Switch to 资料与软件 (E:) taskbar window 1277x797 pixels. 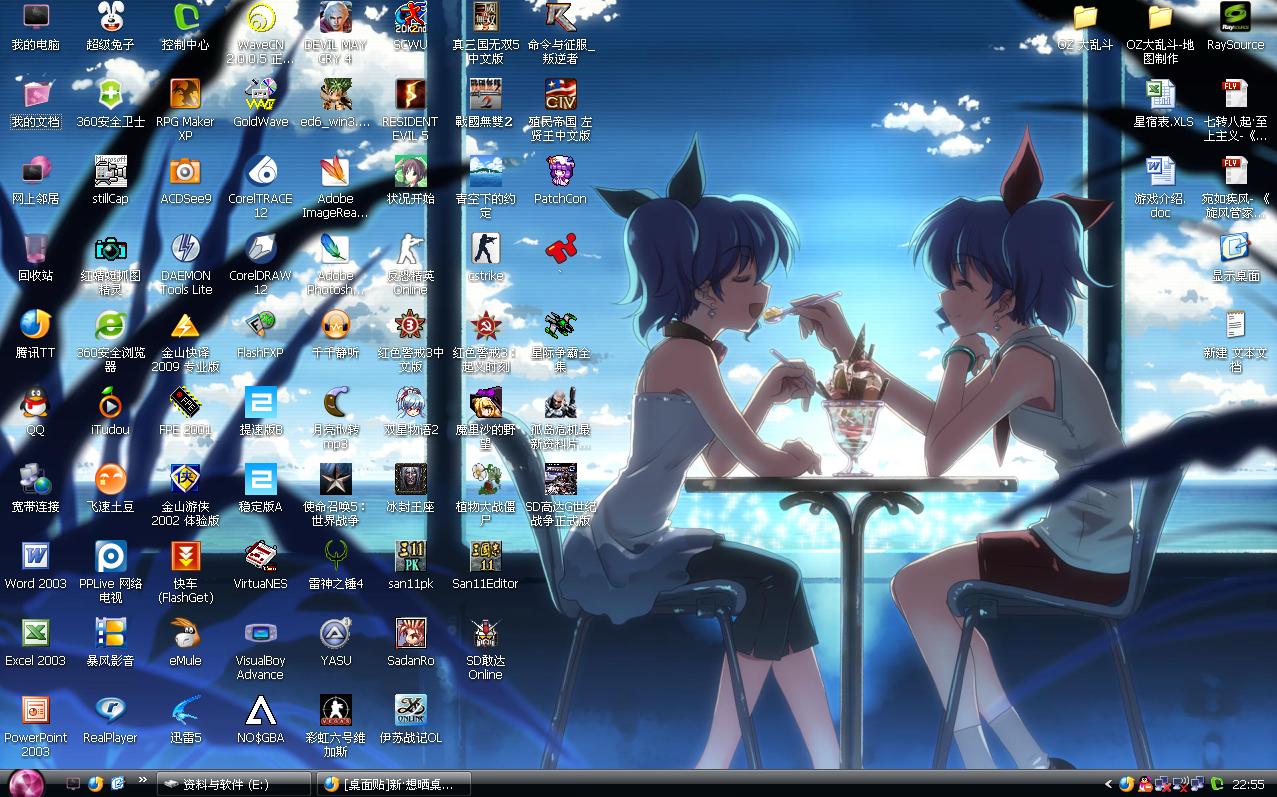coord(234,784)
